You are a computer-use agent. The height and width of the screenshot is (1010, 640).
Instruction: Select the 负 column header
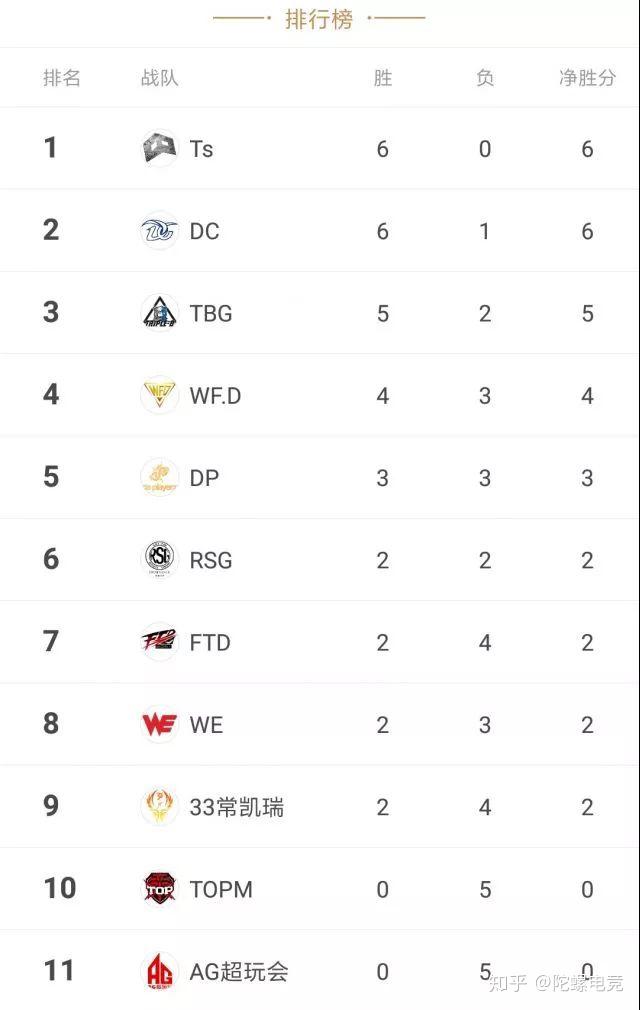pyautogui.click(x=485, y=78)
